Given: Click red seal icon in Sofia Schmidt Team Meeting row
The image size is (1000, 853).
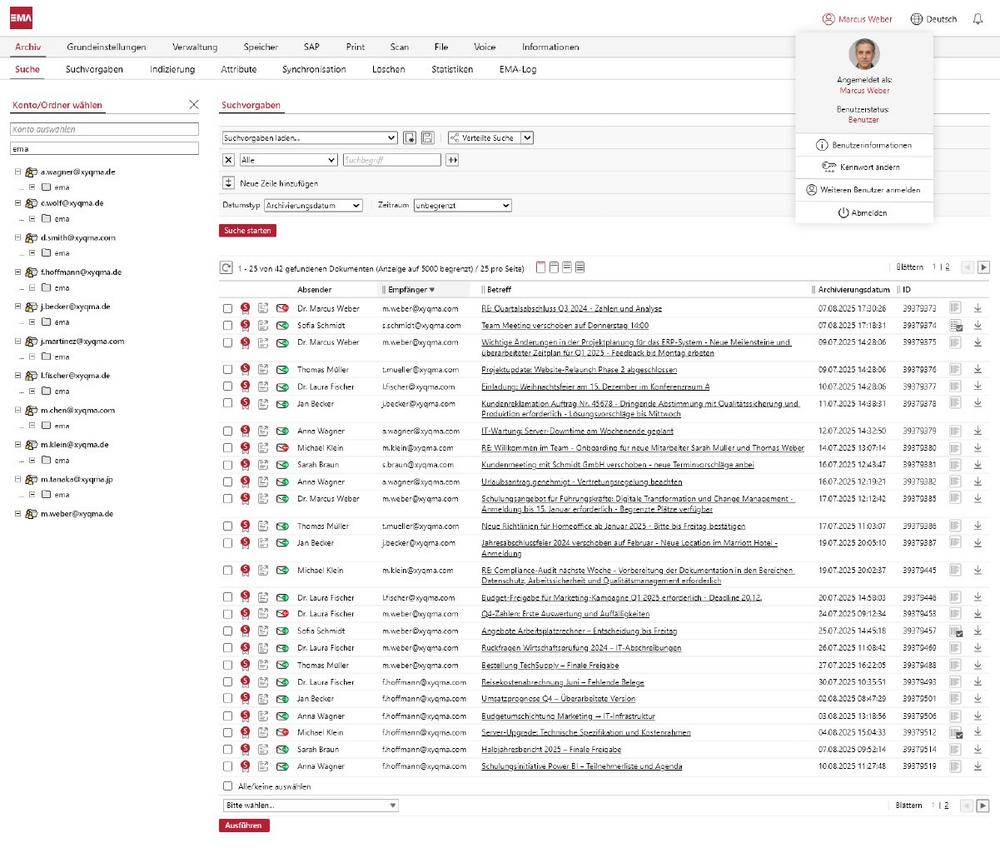Looking at the screenshot, I should pos(245,325).
